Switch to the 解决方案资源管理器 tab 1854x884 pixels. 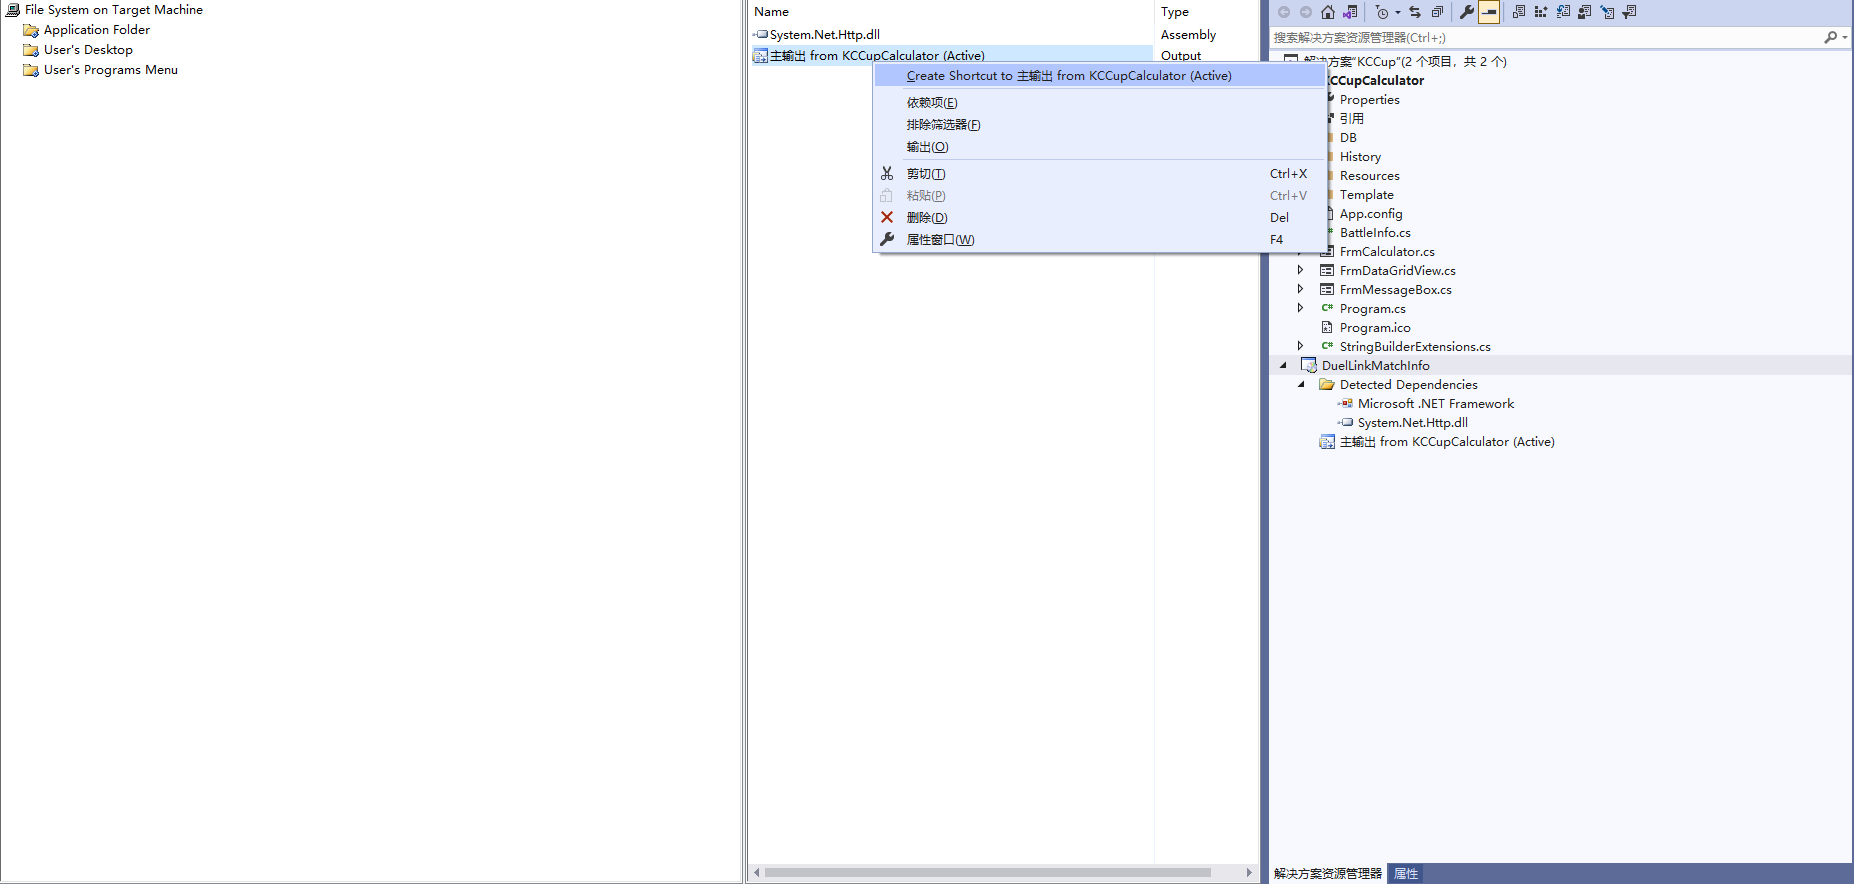coord(1328,874)
